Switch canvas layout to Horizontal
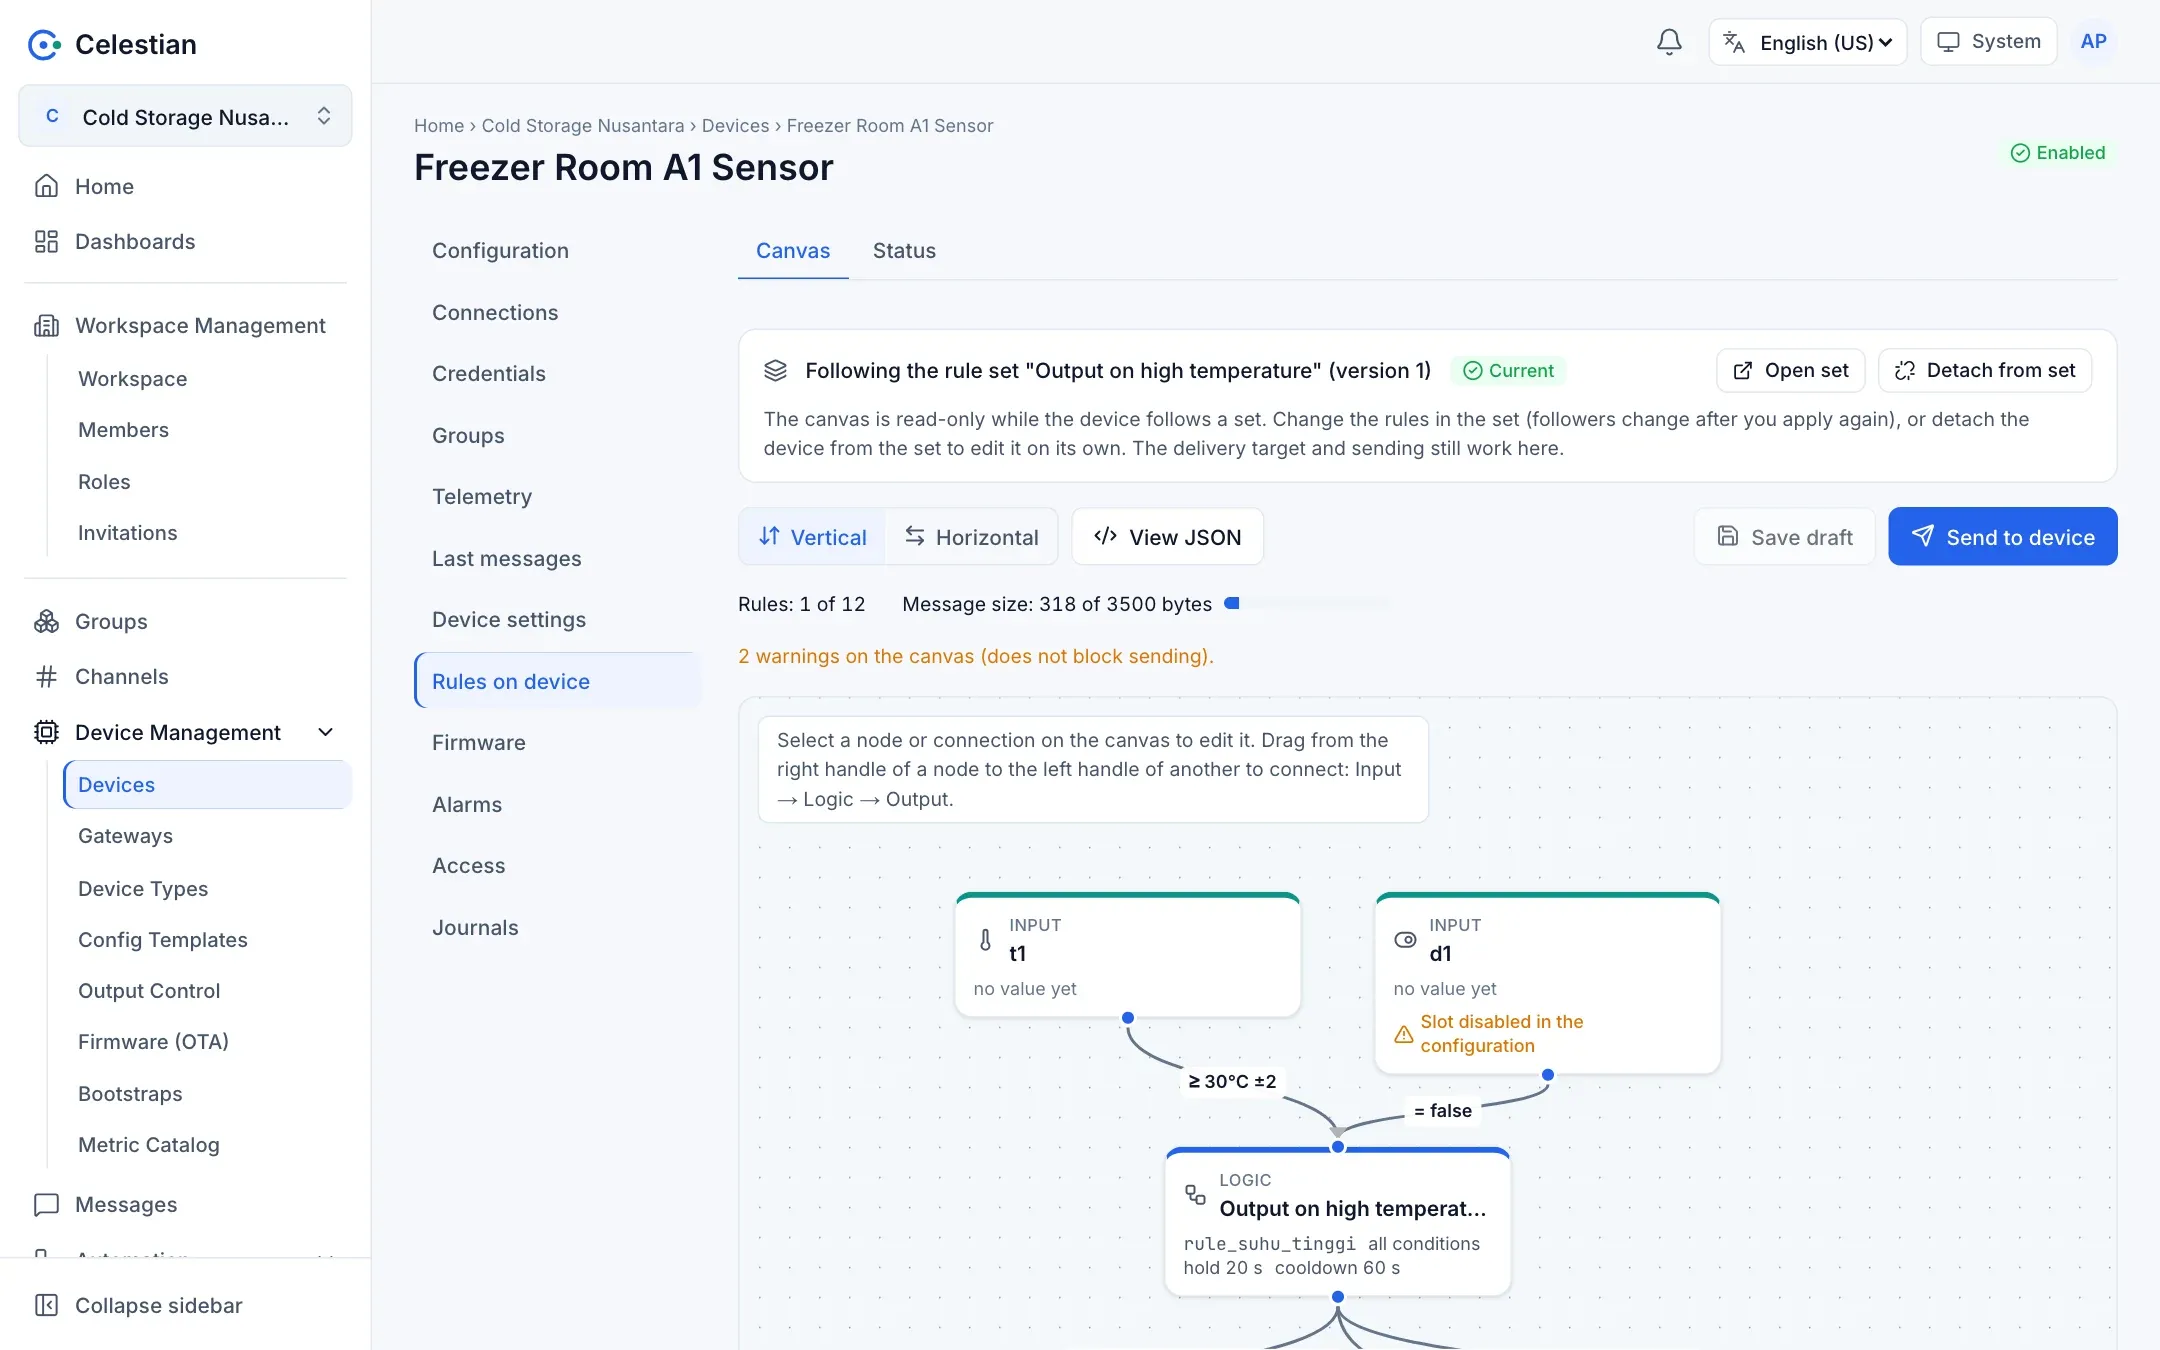Image resolution: width=2160 pixels, height=1350 pixels. click(971, 537)
